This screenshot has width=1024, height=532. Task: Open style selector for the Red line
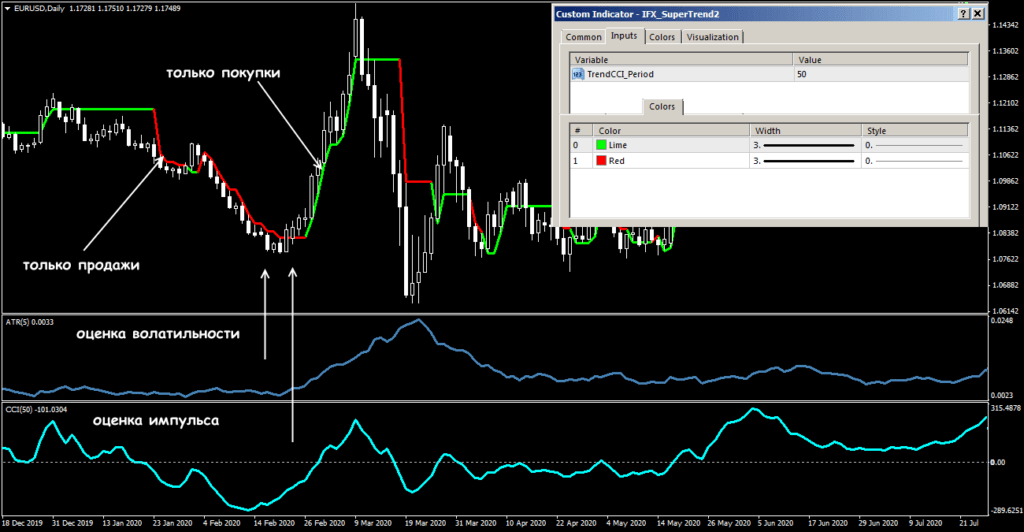click(x=914, y=160)
